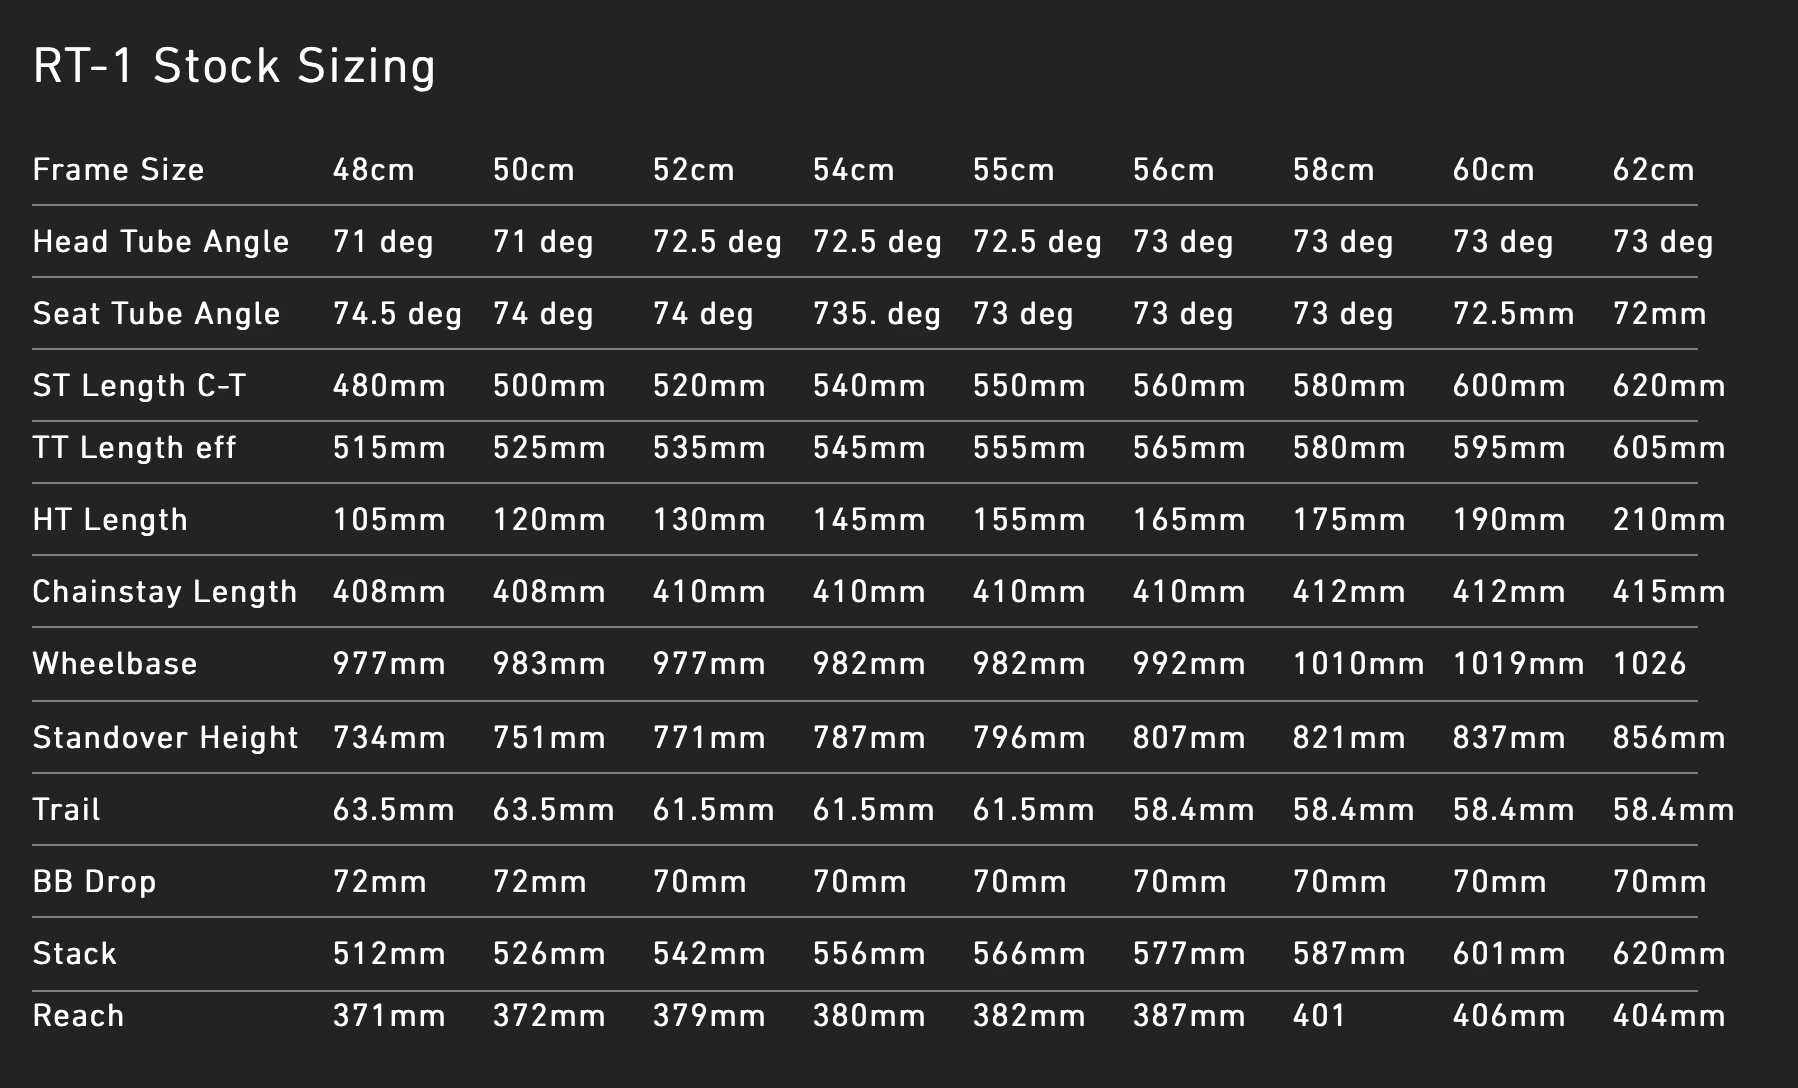Click the 72.5mm seat tube angle value
The image size is (1798, 1088).
(1513, 314)
